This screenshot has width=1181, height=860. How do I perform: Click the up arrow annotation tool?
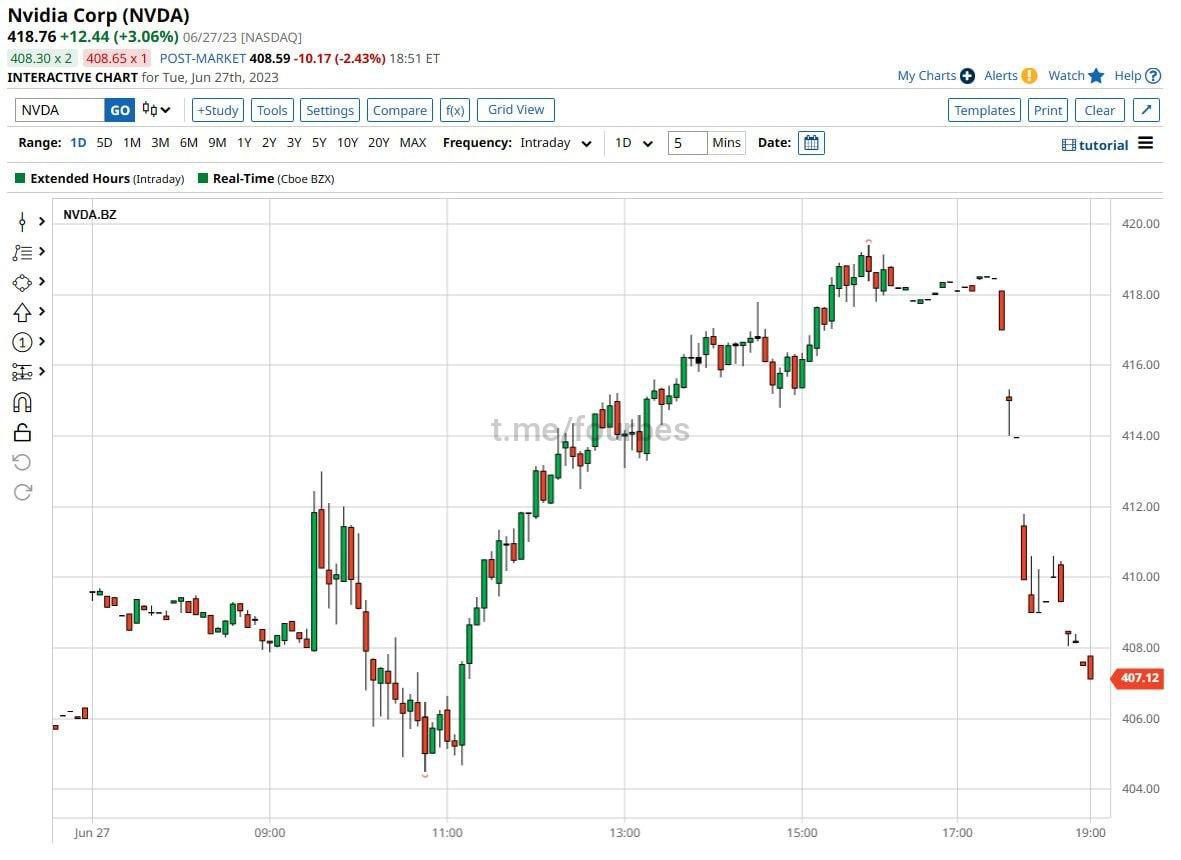pyautogui.click(x=22, y=312)
